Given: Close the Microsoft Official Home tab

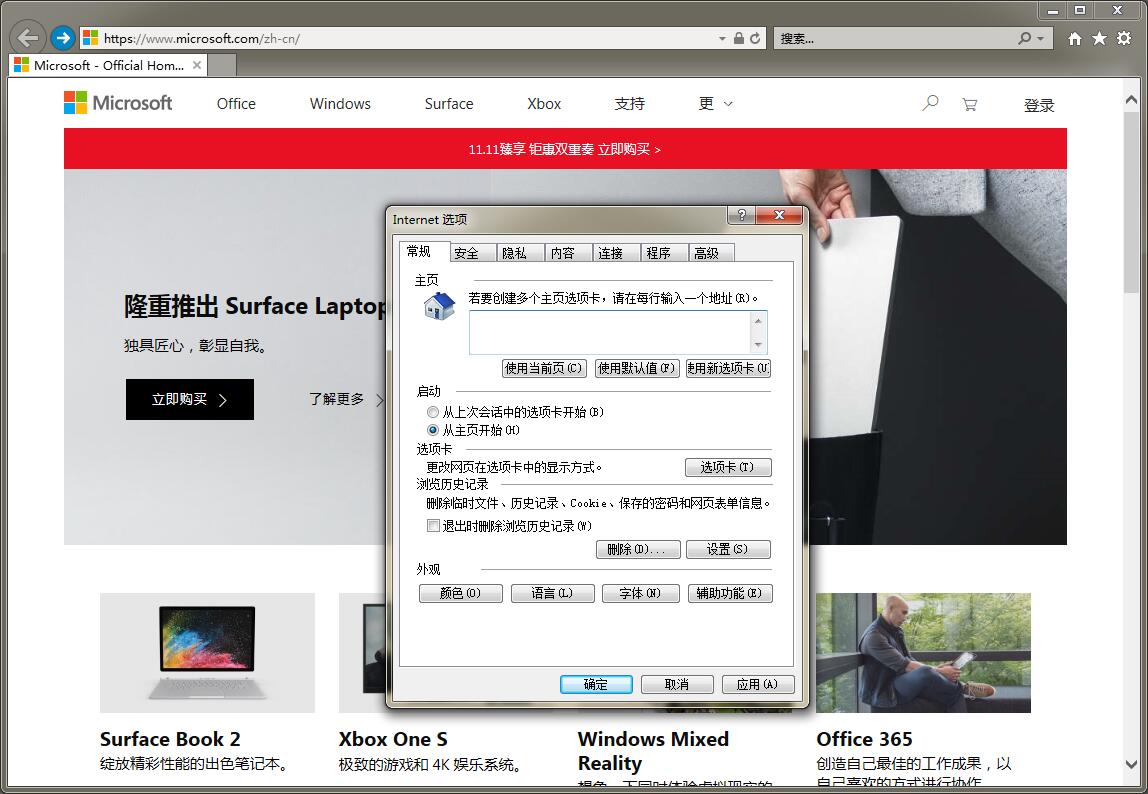Looking at the screenshot, I should (196, 65).
